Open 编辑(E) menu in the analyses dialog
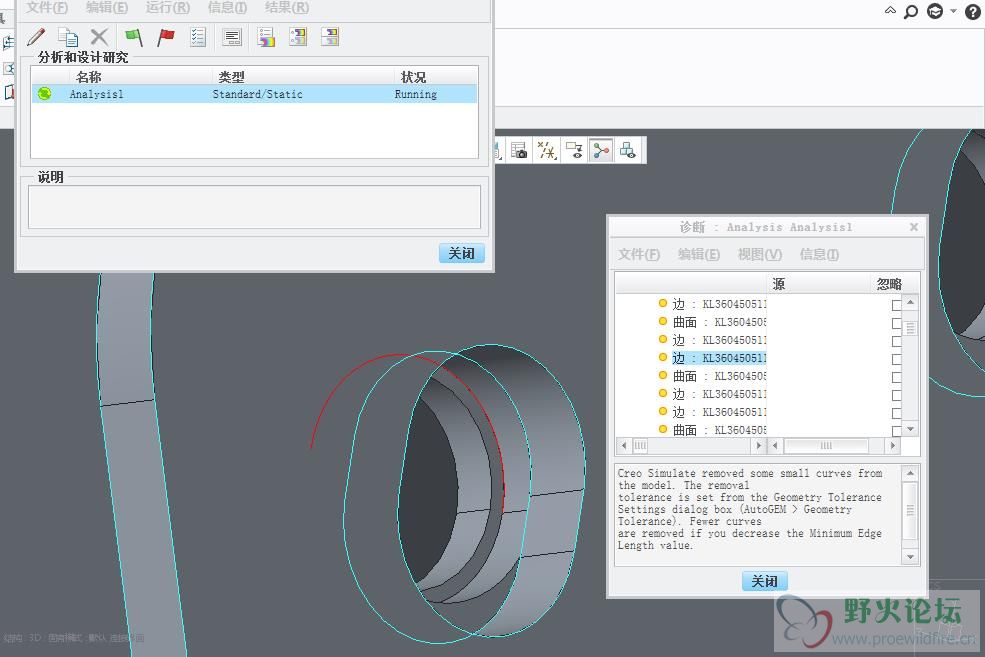The width and height of the screenshot is (985, 657). tap(107, 8)
